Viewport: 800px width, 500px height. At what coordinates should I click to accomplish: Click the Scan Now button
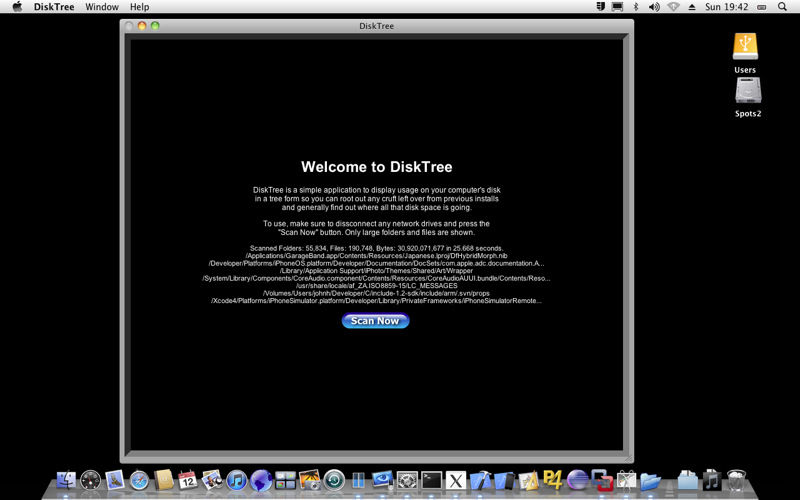375,320
